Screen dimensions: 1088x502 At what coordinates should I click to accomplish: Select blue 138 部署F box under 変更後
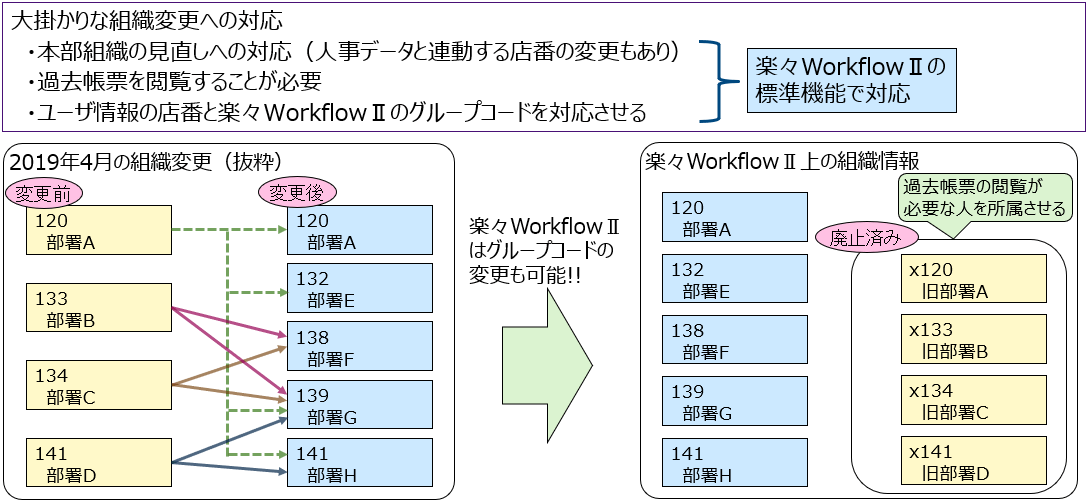tap(360, 346)
